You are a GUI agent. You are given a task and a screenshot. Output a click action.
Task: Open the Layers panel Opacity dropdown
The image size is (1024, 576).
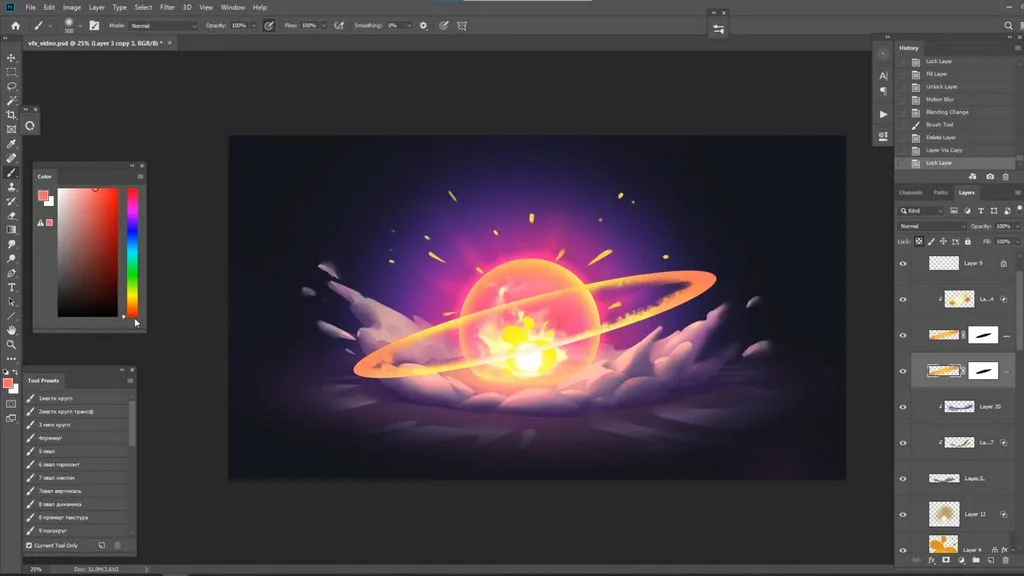coord(1017,226)
